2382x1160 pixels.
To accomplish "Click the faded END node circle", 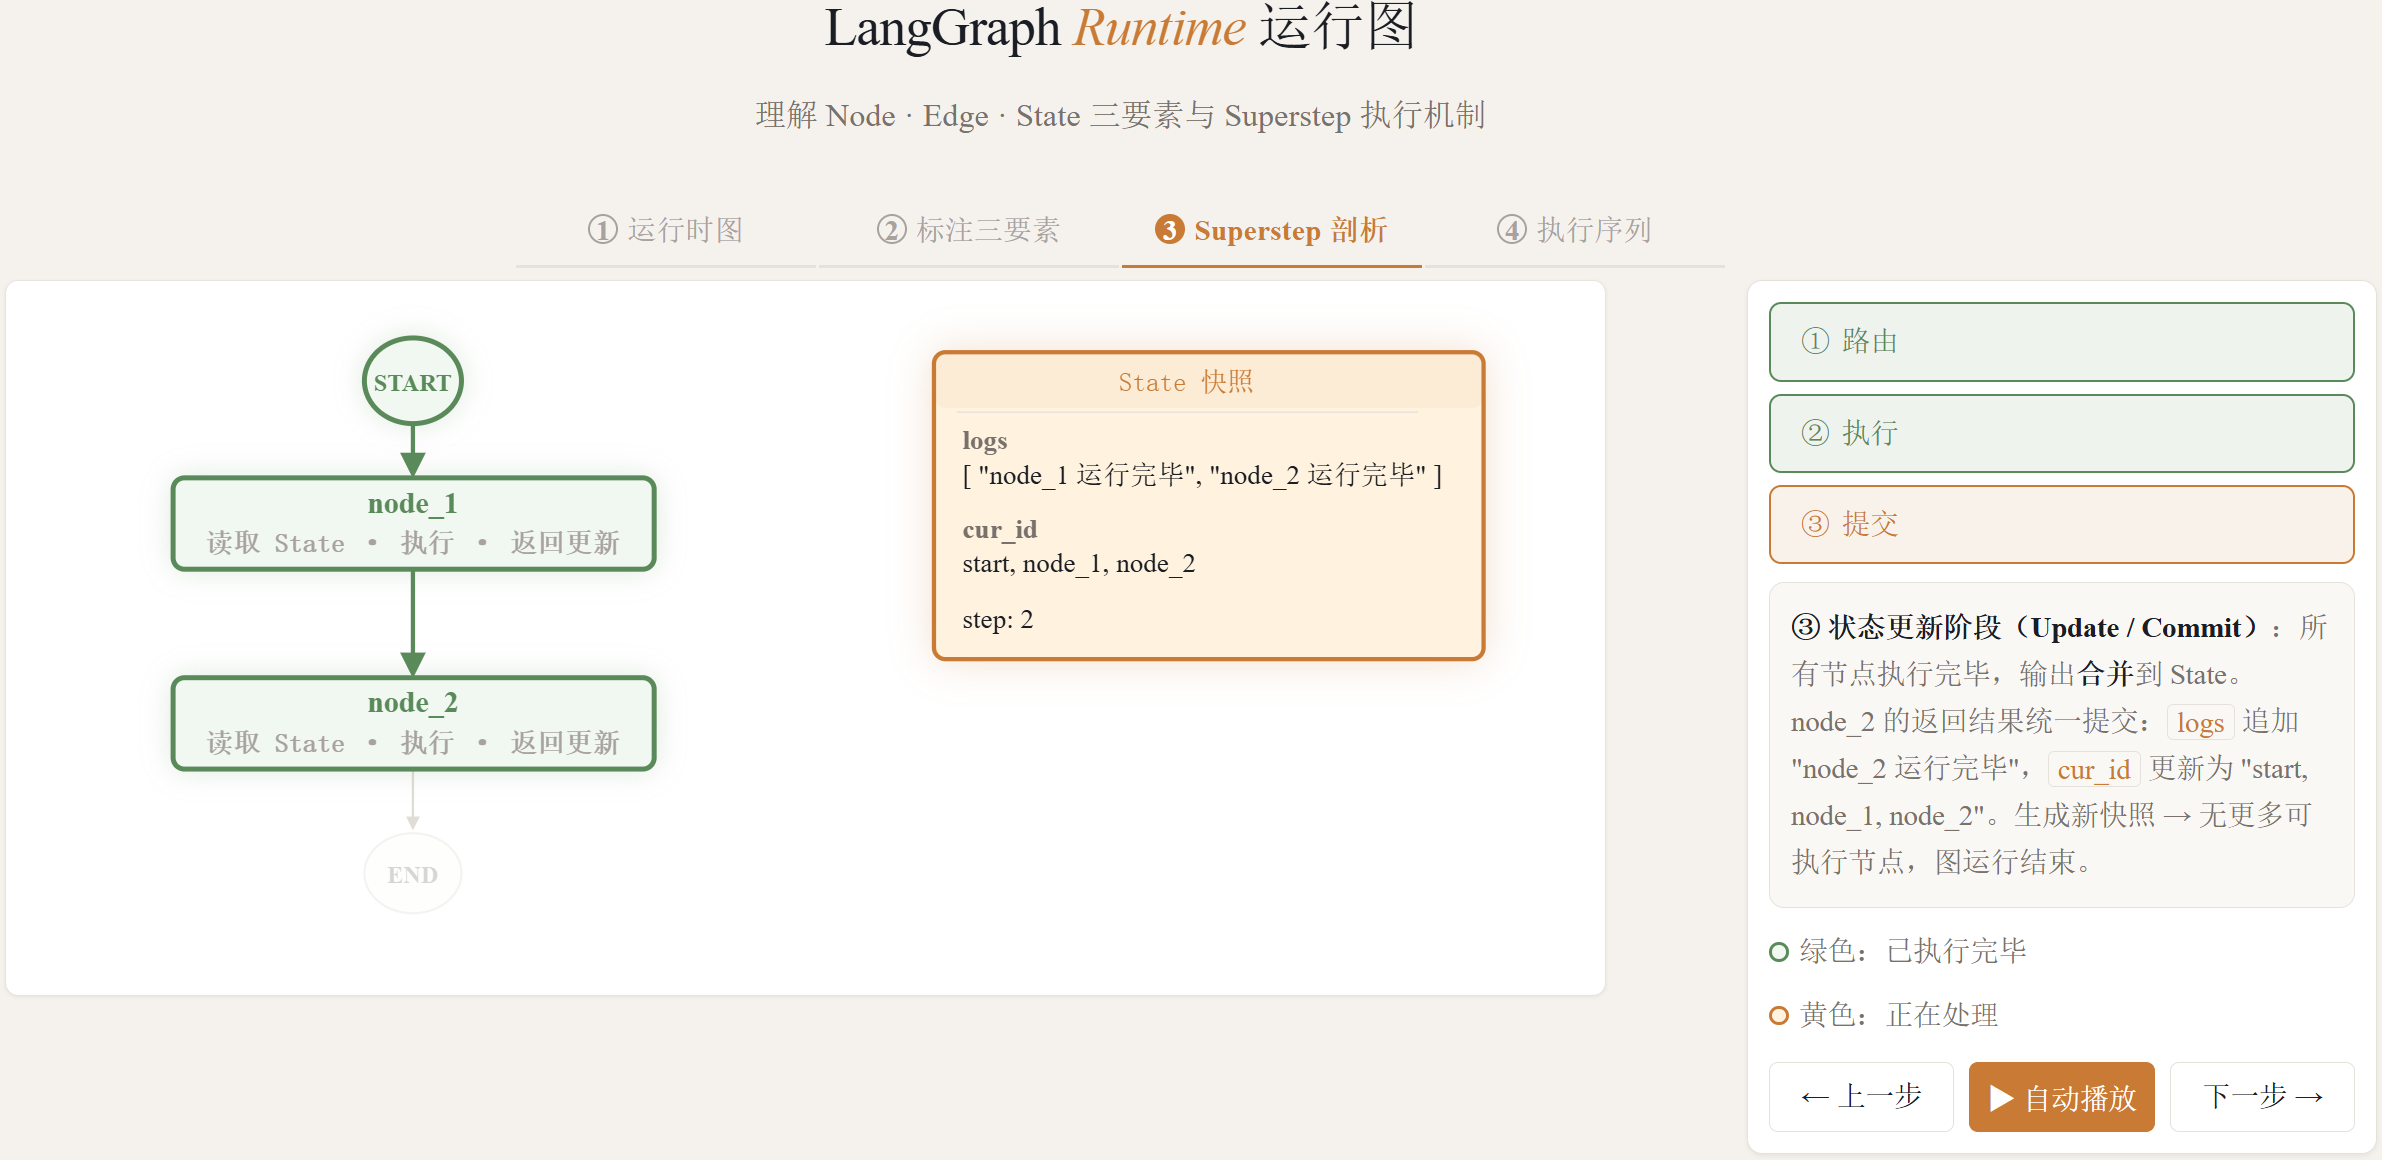I will [412, 874].
